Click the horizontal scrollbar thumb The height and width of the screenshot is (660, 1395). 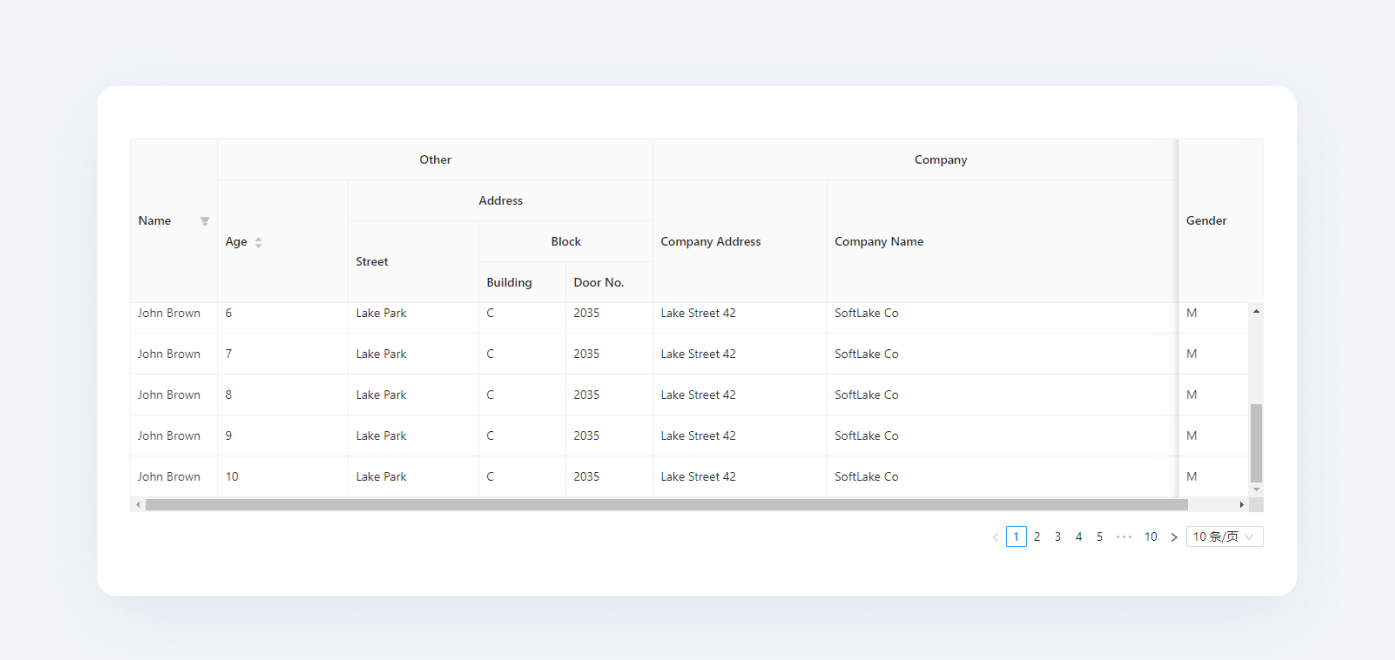point(666,505)
